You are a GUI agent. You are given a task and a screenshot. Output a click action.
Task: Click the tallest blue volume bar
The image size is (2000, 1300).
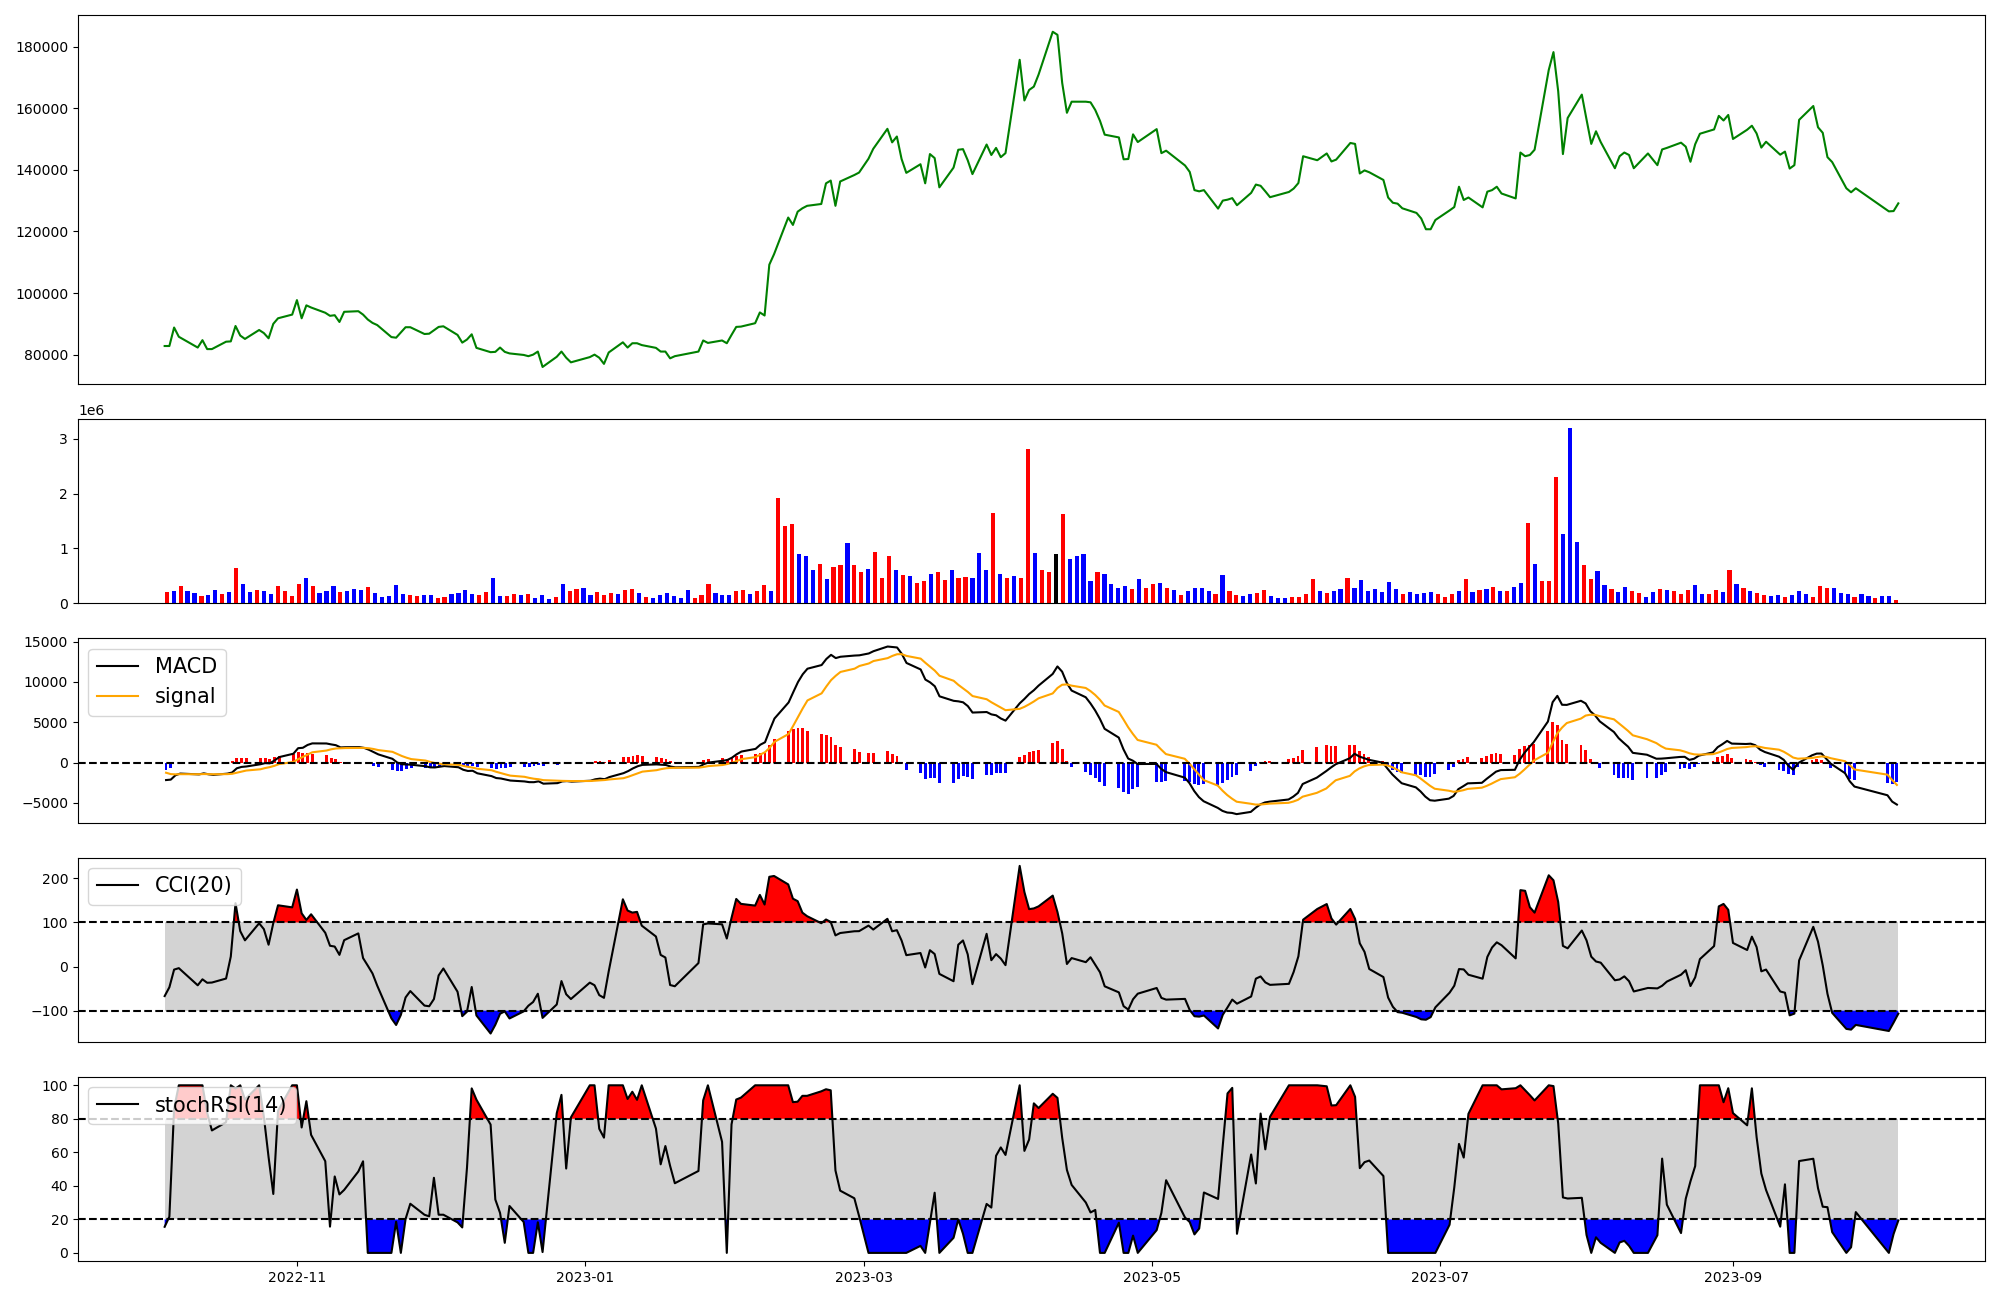click(1570, 516)
